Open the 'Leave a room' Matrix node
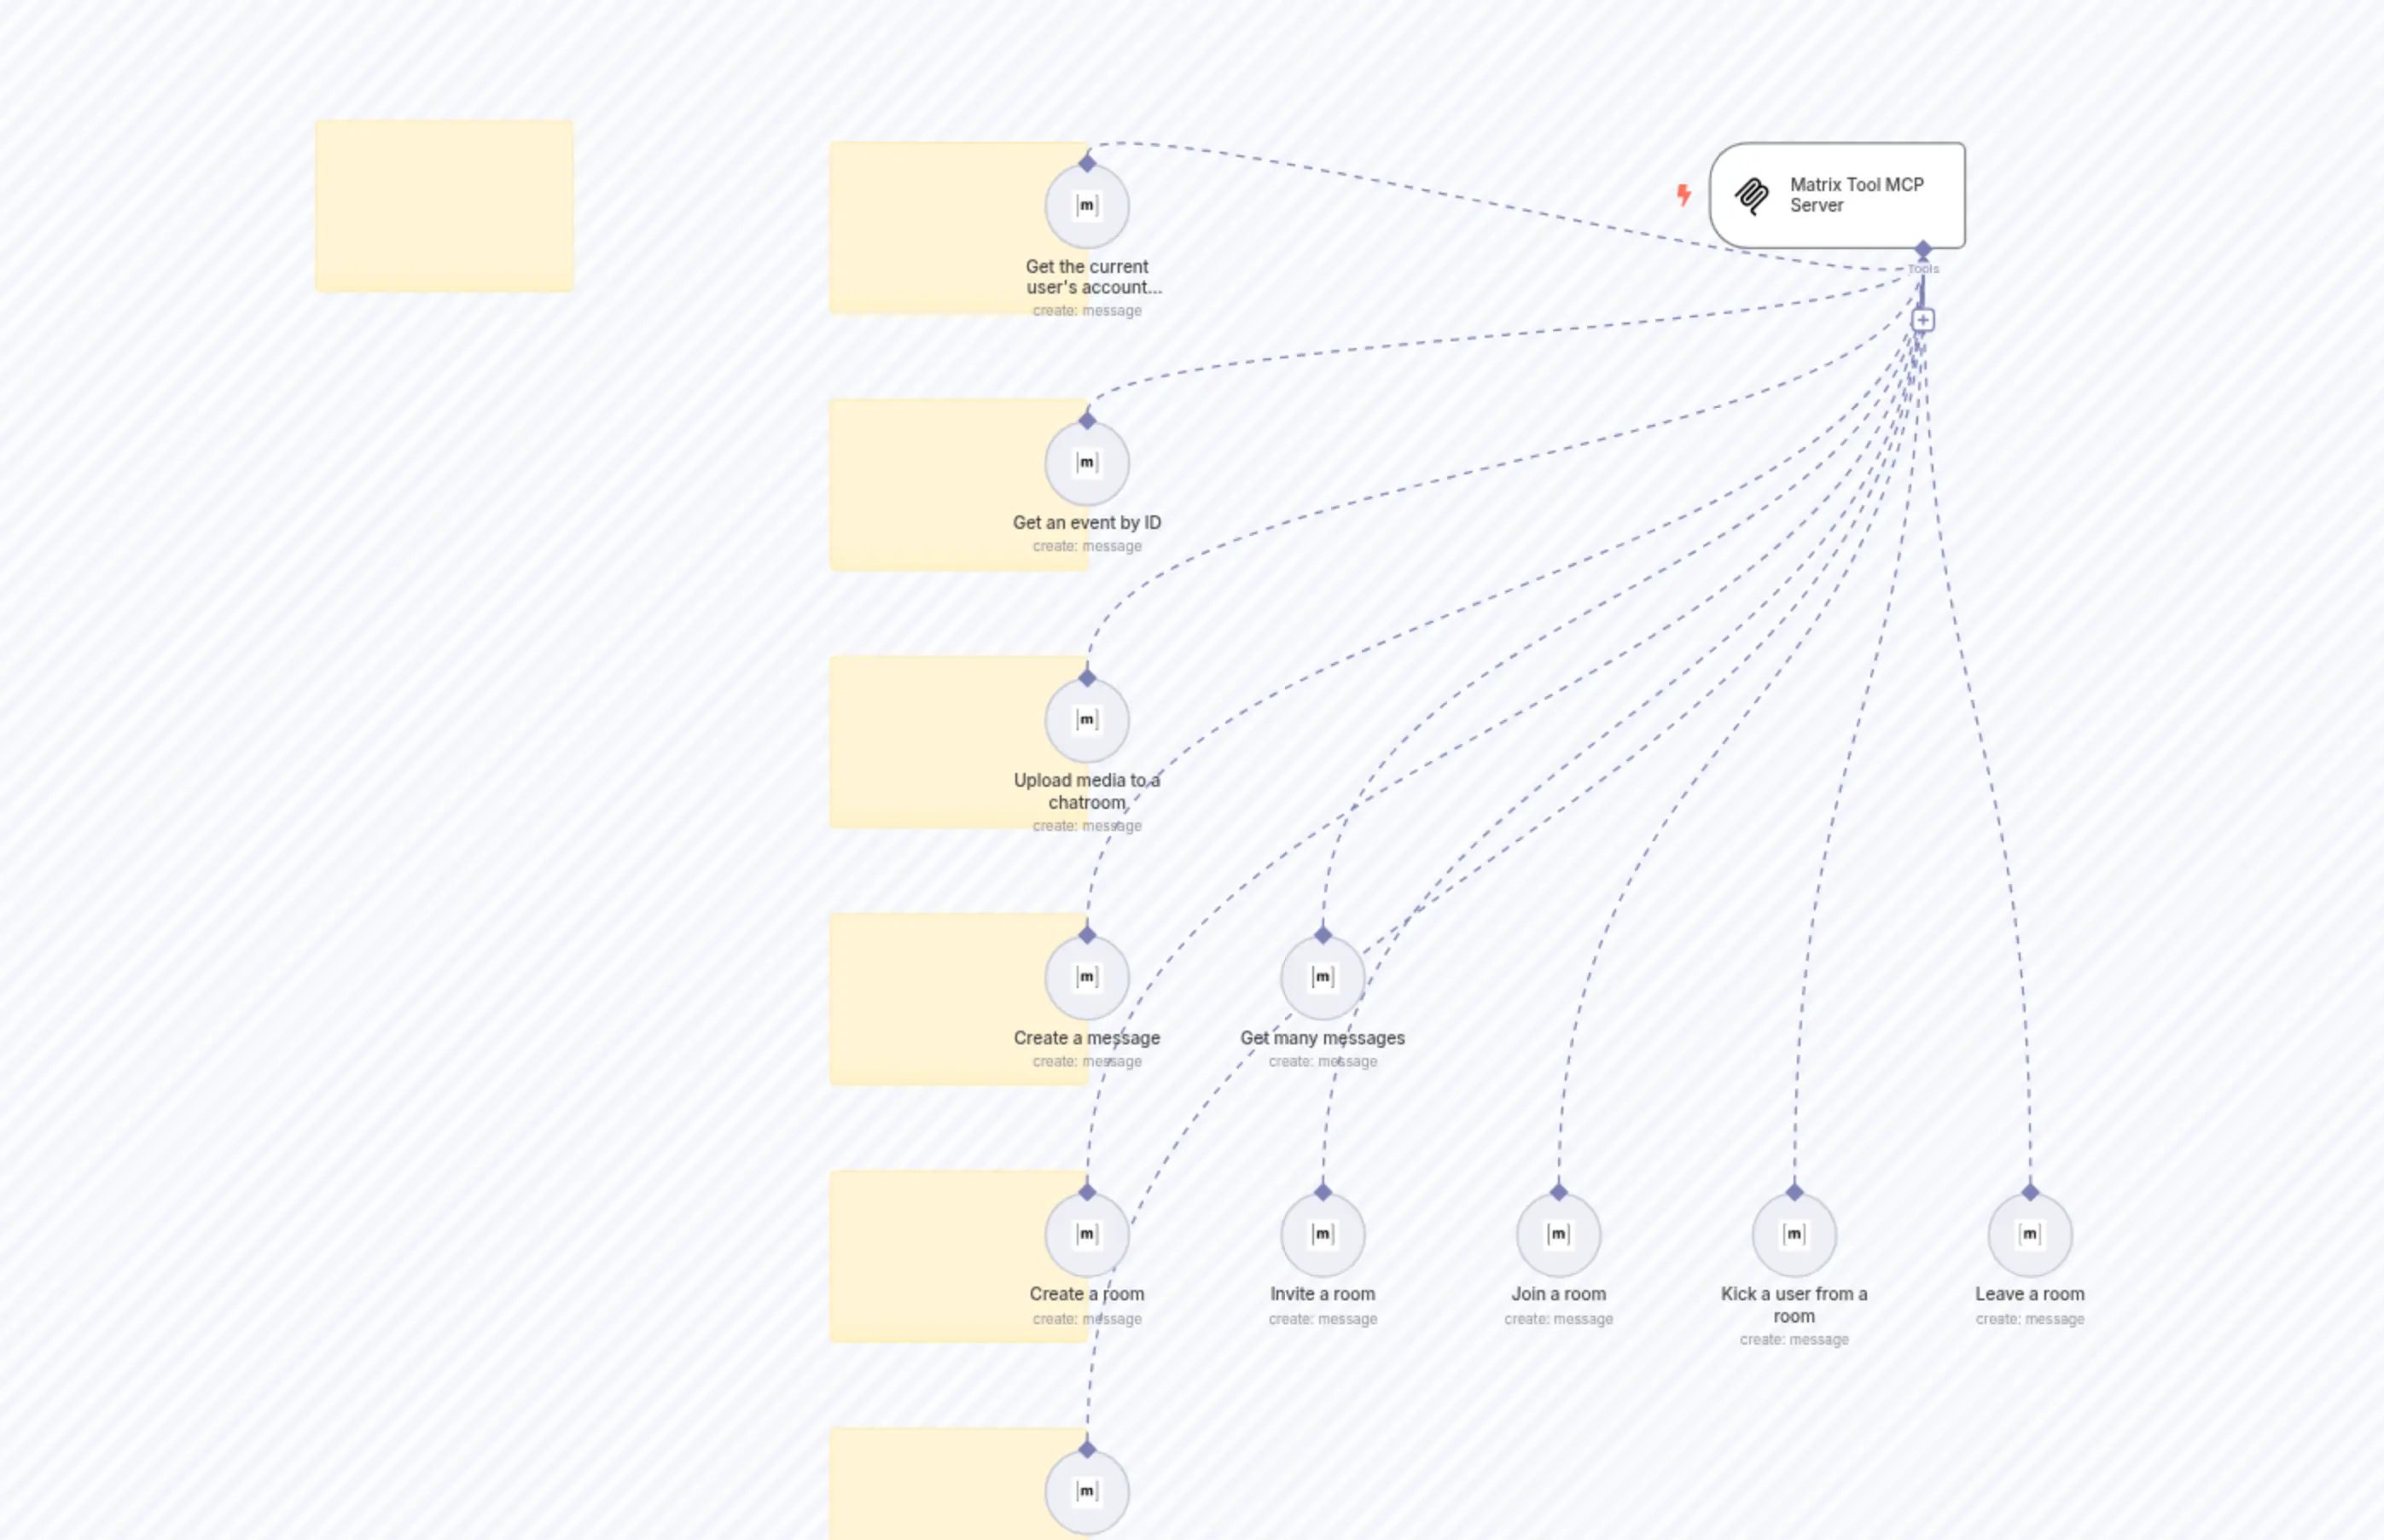Image resolution: width=2384 pixels, height=1540 pixels. tap(2029, 1234)
